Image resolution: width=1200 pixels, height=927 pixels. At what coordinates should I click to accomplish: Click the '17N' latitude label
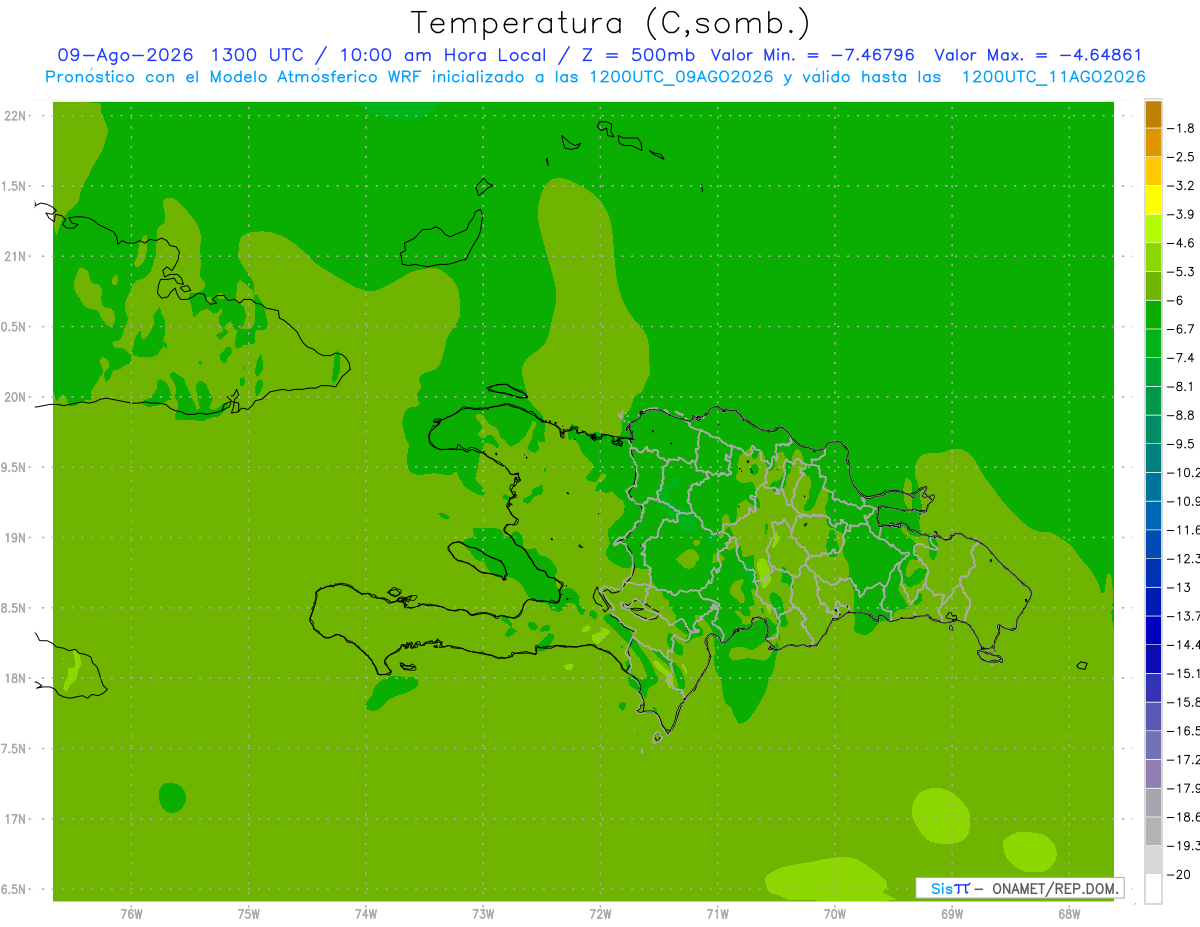pyautogui.click(x=15, y=819)
